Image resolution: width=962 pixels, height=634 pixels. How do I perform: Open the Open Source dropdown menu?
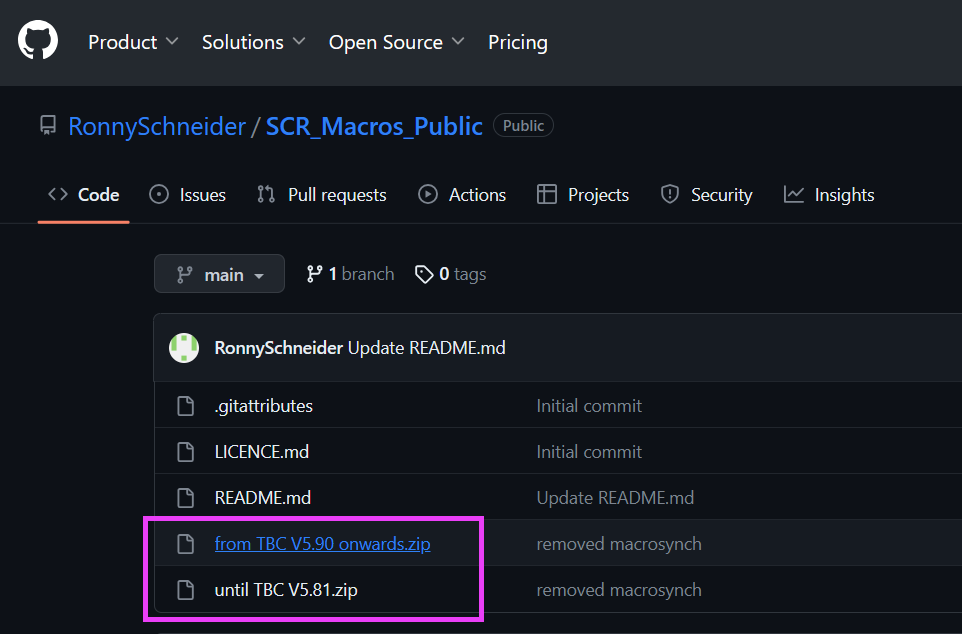[396, 42]
